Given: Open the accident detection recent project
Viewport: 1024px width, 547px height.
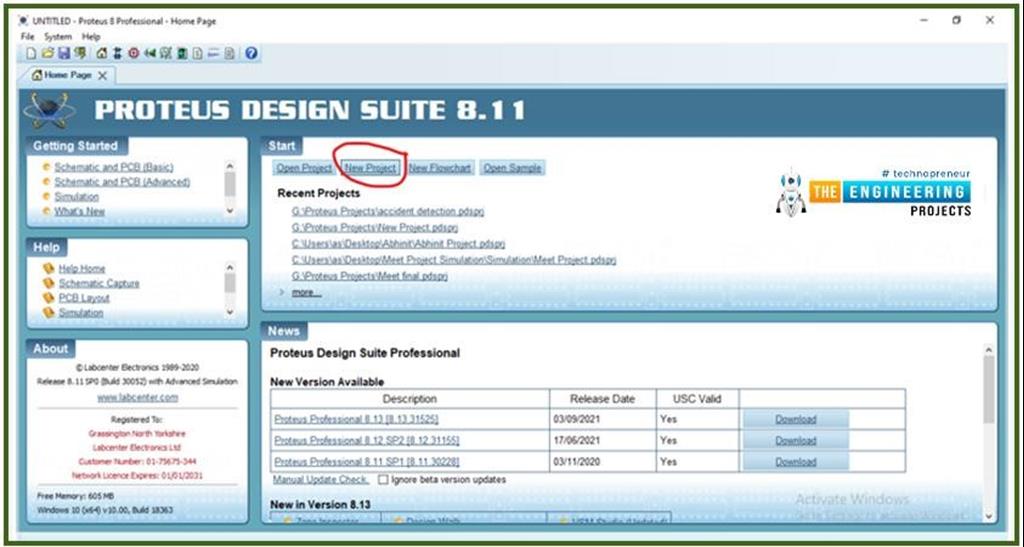Looking at the screenshot, I should pos(375,212).
